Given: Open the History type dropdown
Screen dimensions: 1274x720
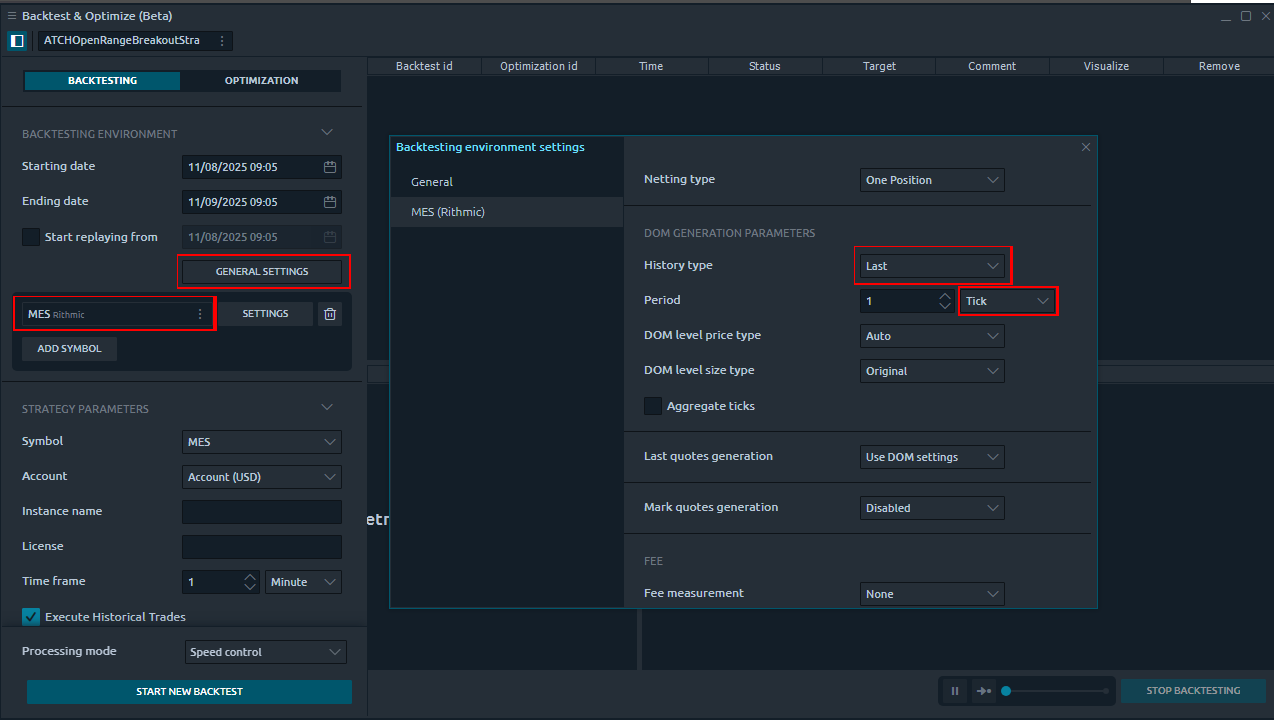Looking at the screenshot, I should tap(932, 266).
